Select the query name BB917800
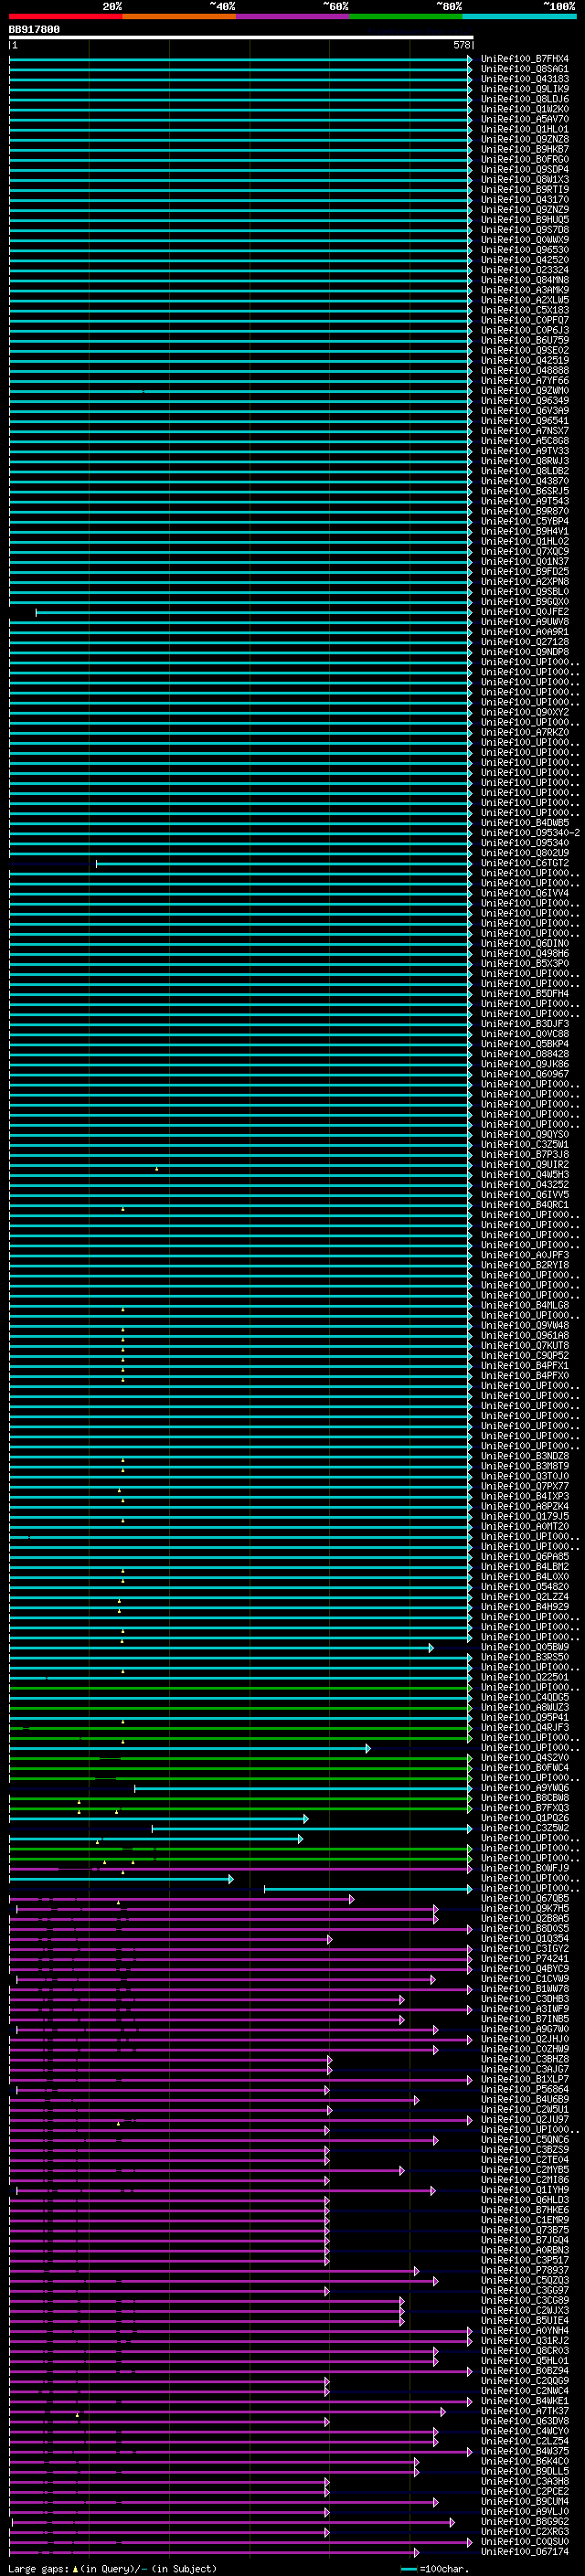 coord(34,30)
